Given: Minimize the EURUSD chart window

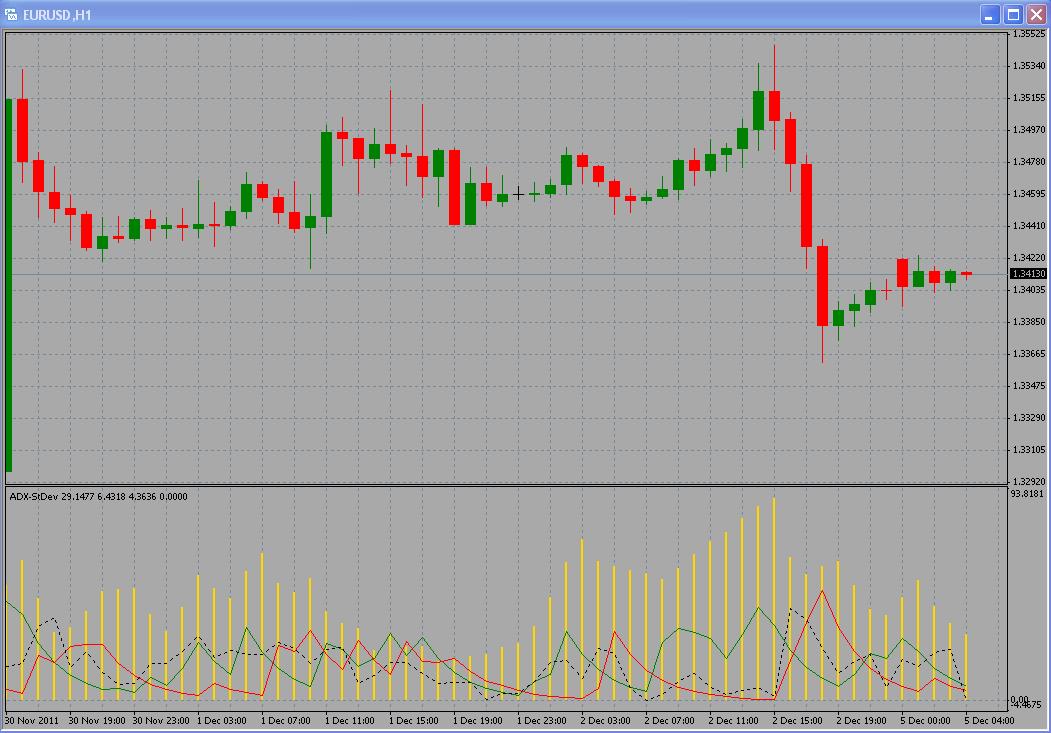Looking at the screenshot, I should tap(990, 14).
